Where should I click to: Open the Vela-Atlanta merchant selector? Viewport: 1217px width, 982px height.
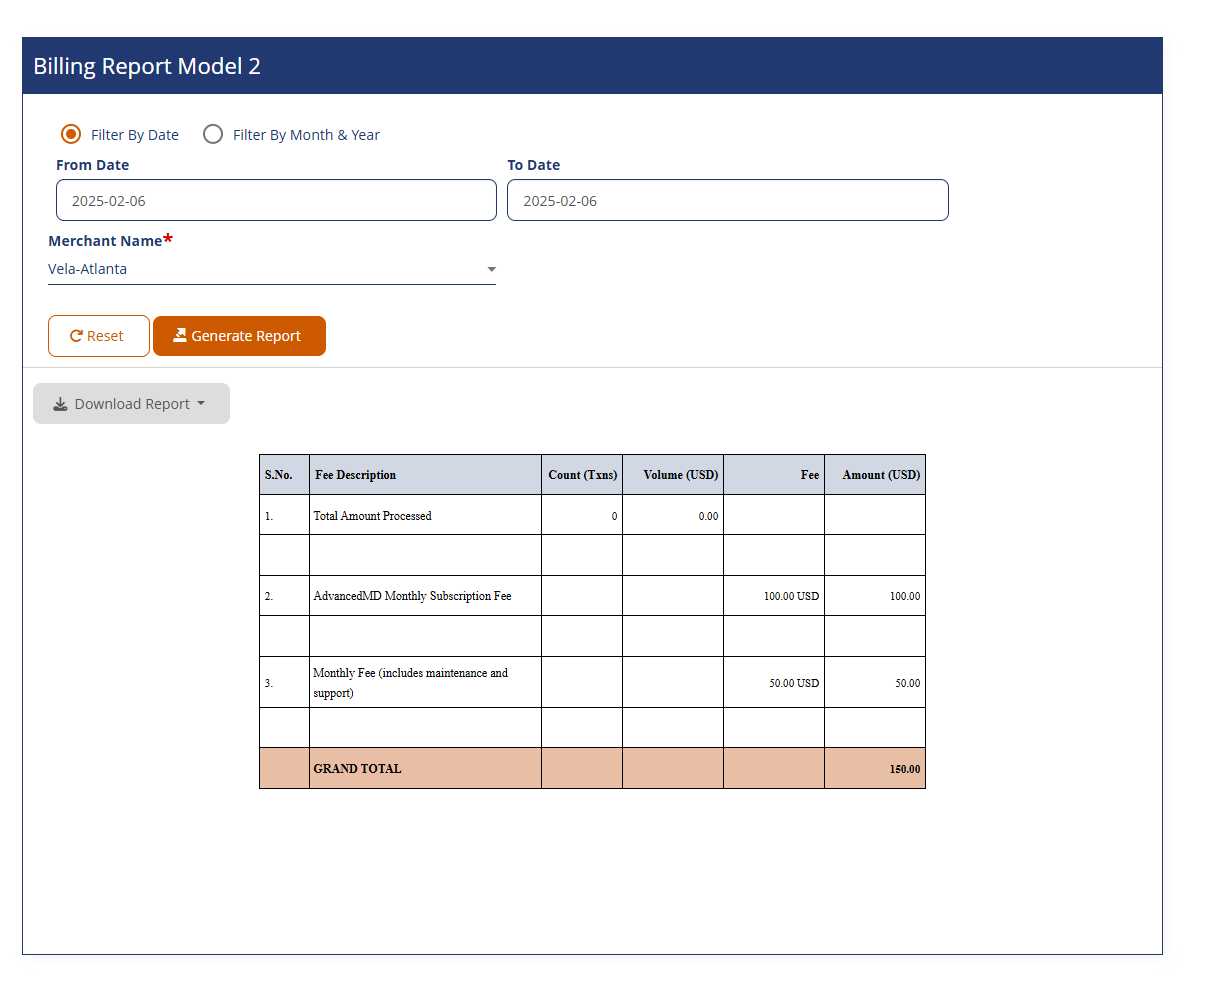270,269
